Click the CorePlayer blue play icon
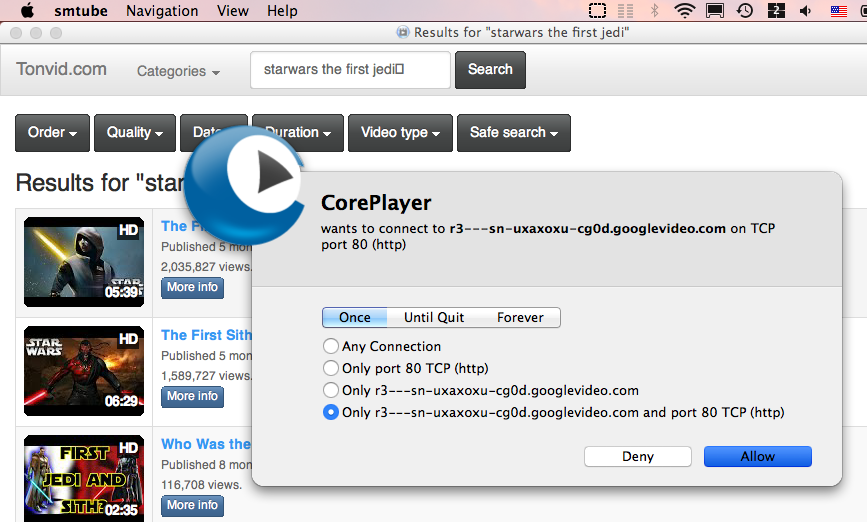 point(244,186)
